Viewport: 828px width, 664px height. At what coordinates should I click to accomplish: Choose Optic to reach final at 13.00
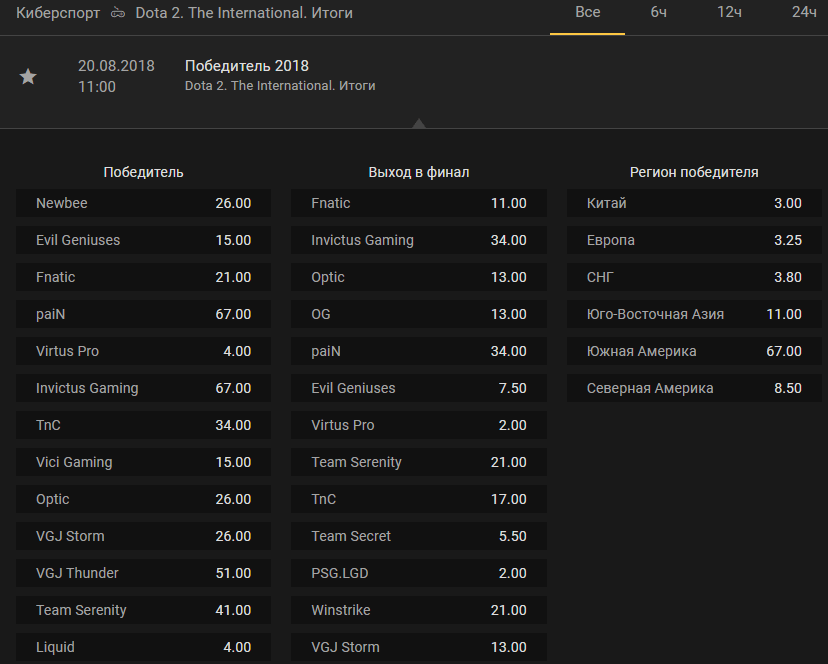pos(419,277)
